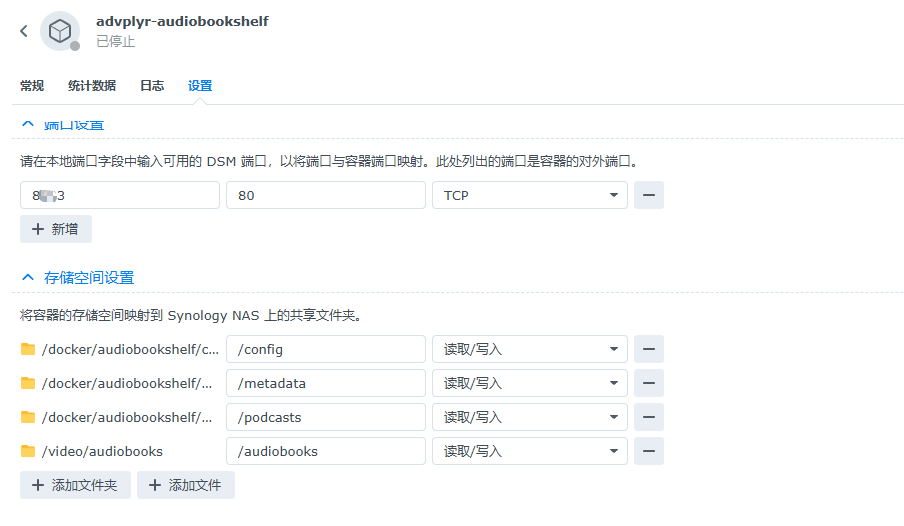The height and width of the screenshot is (526, 904).
Task: Switch to the 日志 tab
Action: click(152, 86)
